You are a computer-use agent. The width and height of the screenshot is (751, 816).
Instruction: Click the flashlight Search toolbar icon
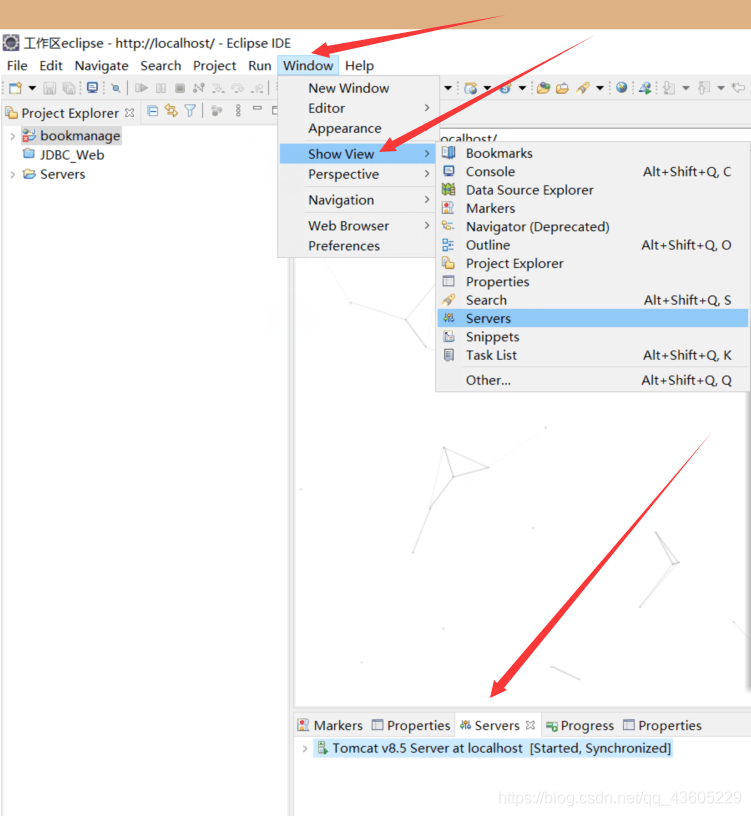(583, 88)
